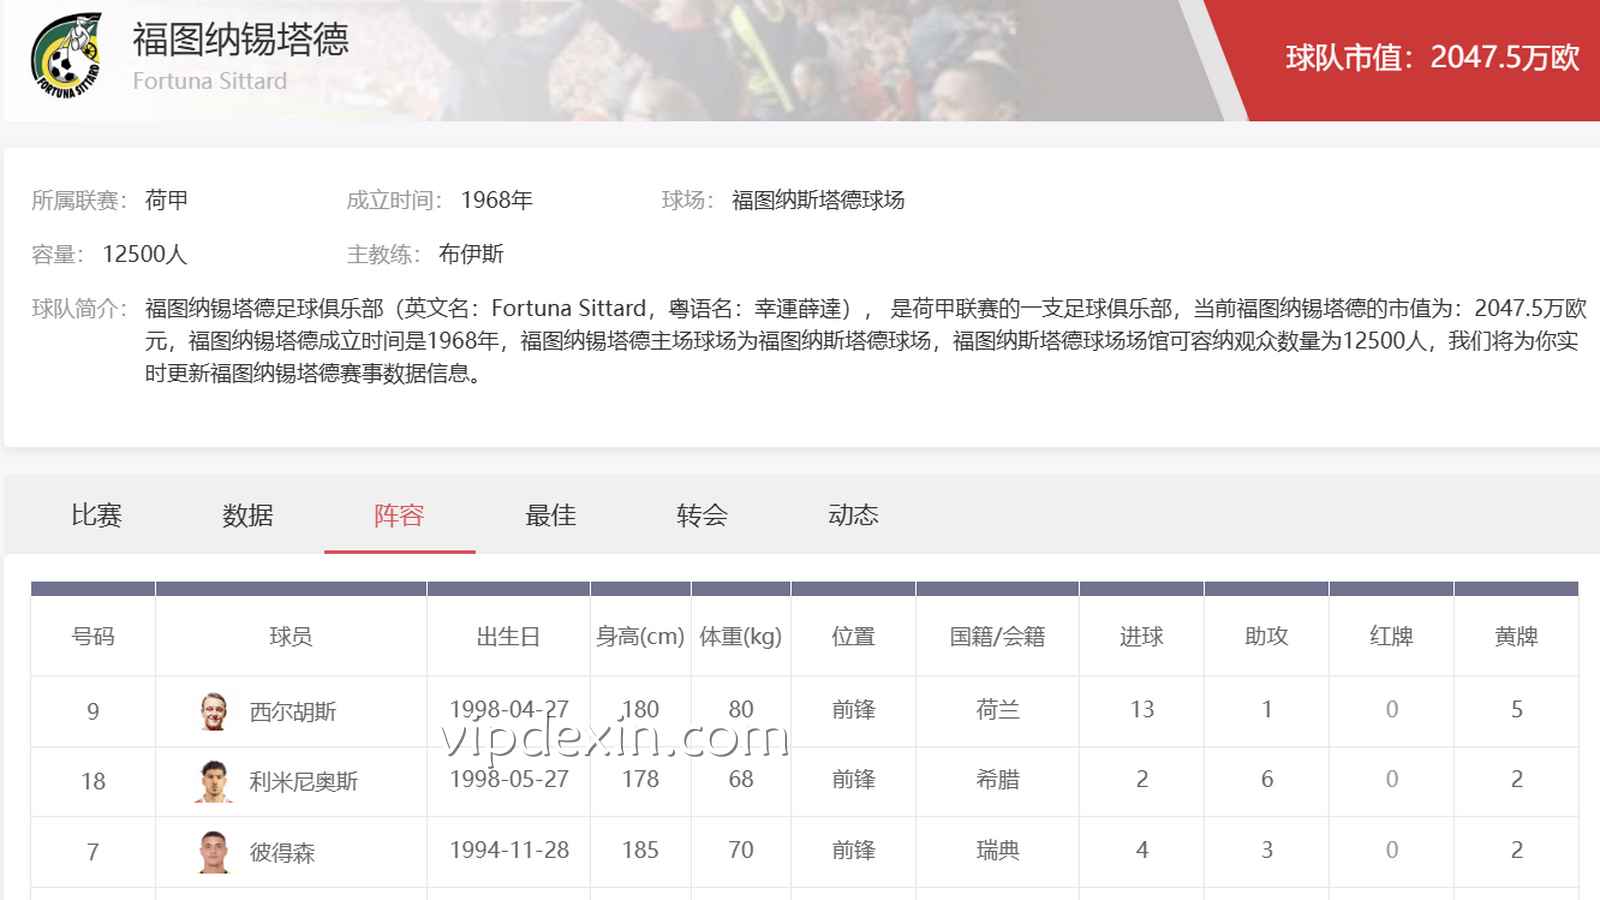
Task: Click the 进球 column header
Action: [x=1141, y=636]
